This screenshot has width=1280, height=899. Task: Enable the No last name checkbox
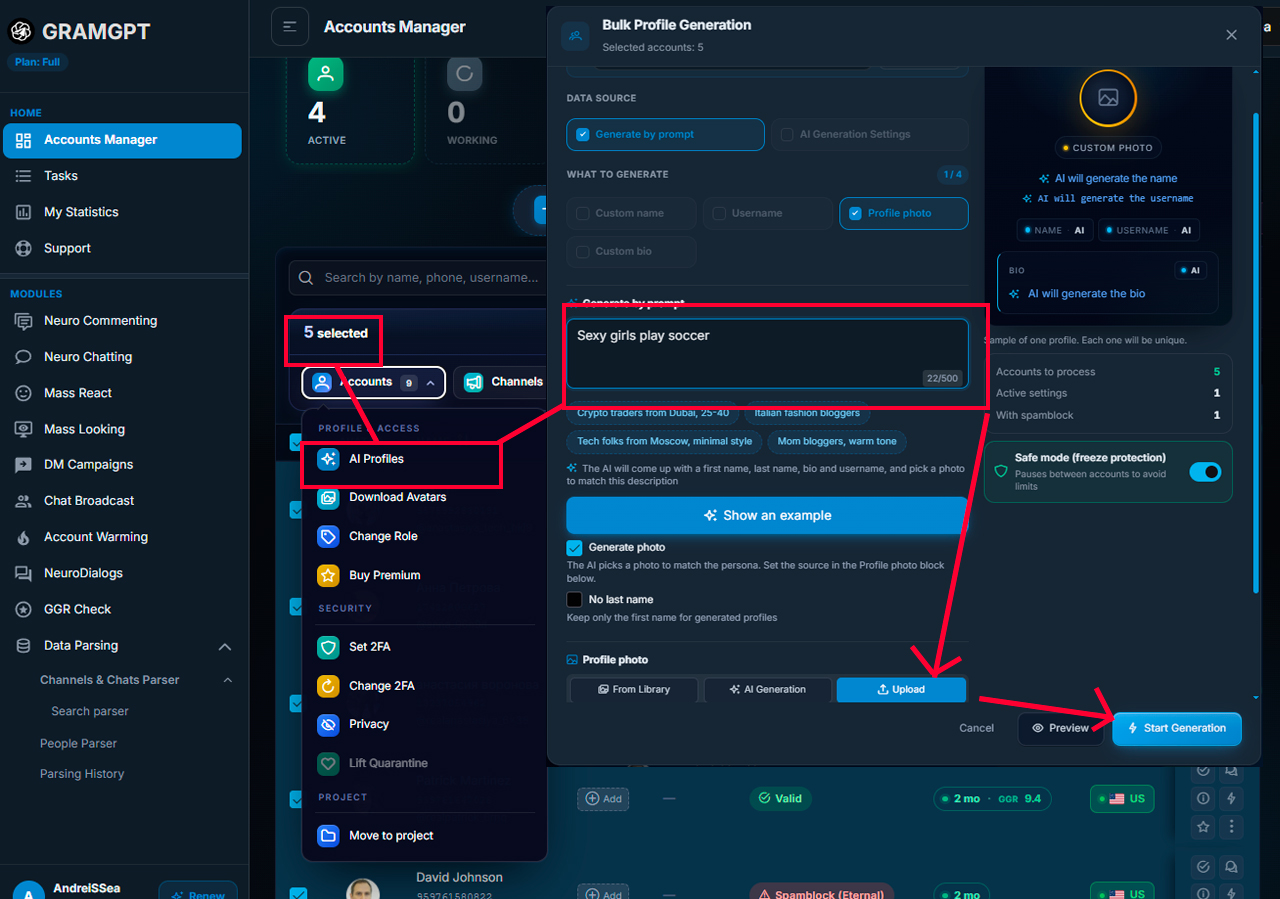(x=574, y=600)
